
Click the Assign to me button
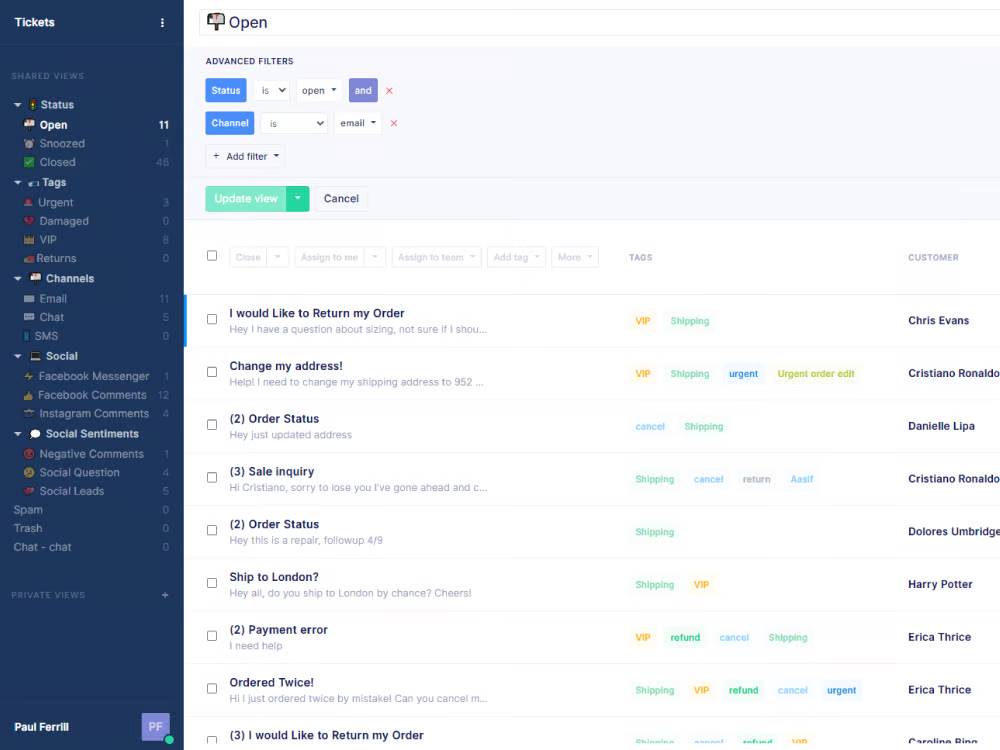coord(329,257)
